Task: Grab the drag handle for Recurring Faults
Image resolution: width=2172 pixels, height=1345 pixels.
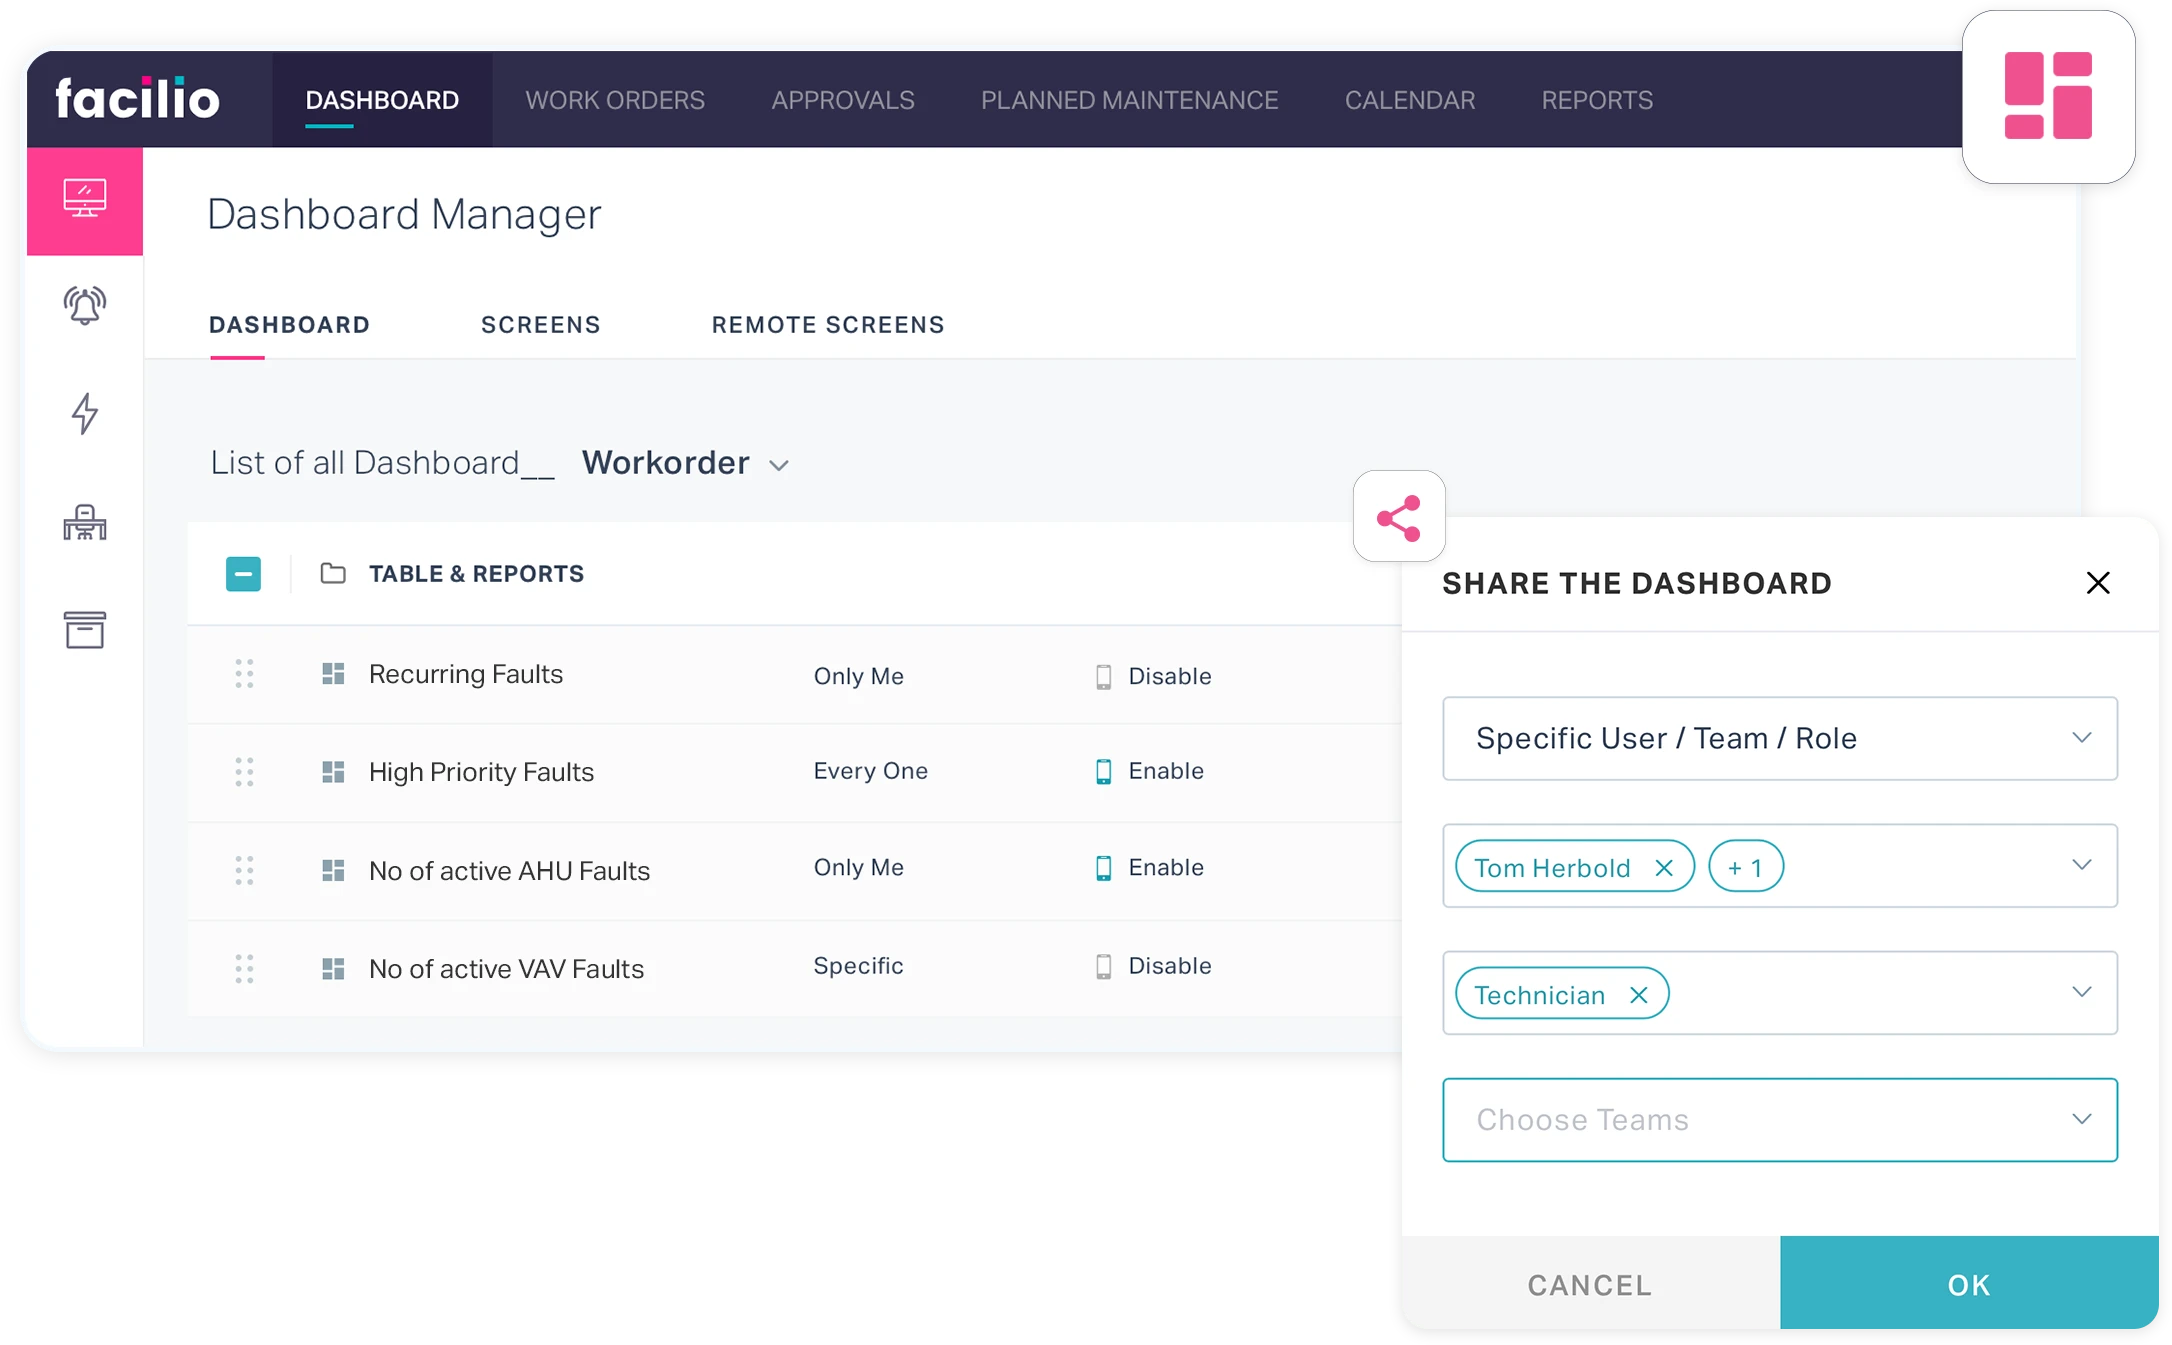Action: coord(244,674)
